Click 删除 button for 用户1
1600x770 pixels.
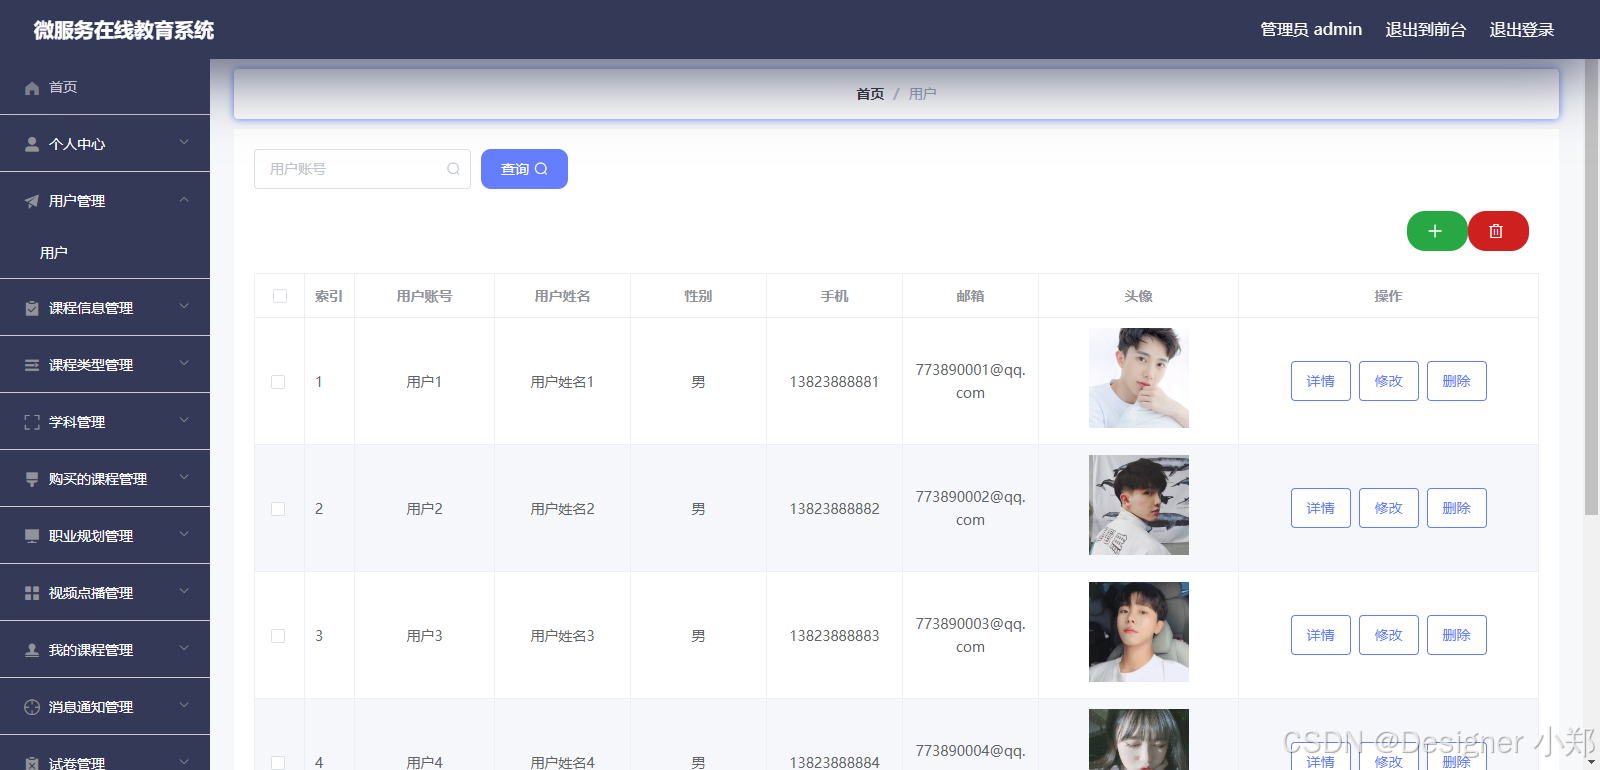click(1457, 381)
